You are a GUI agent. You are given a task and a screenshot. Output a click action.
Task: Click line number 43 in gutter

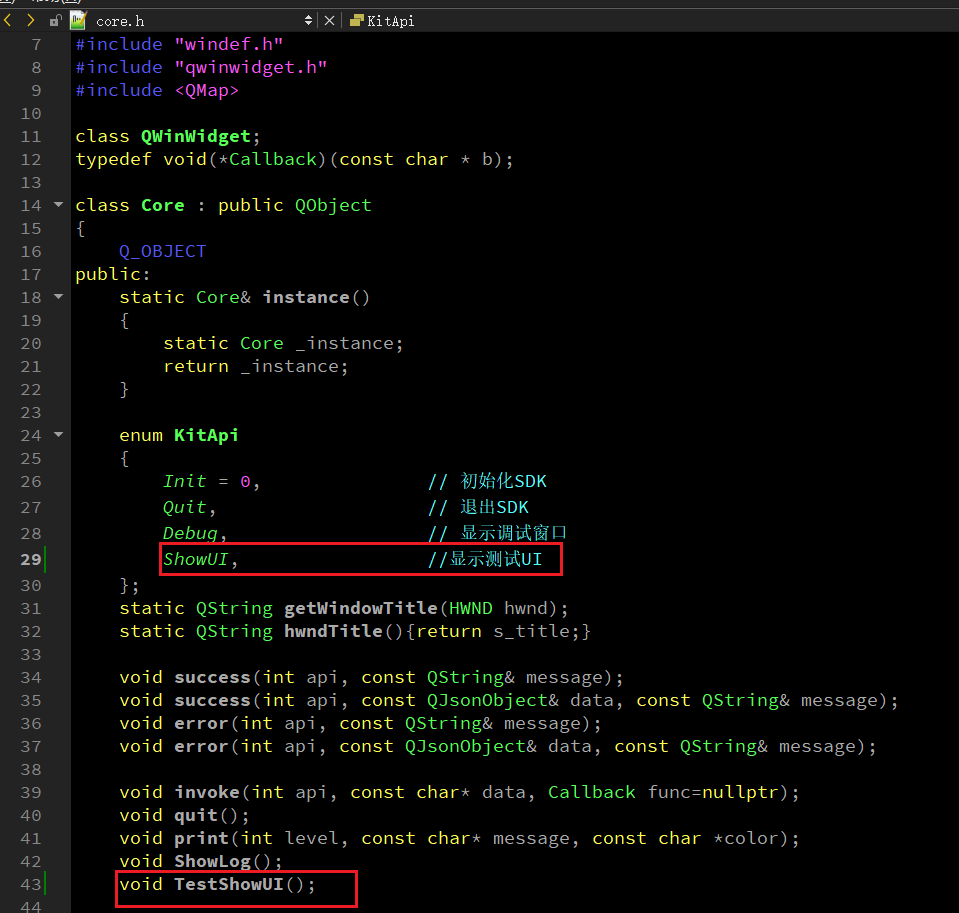[x=31, y=884]
